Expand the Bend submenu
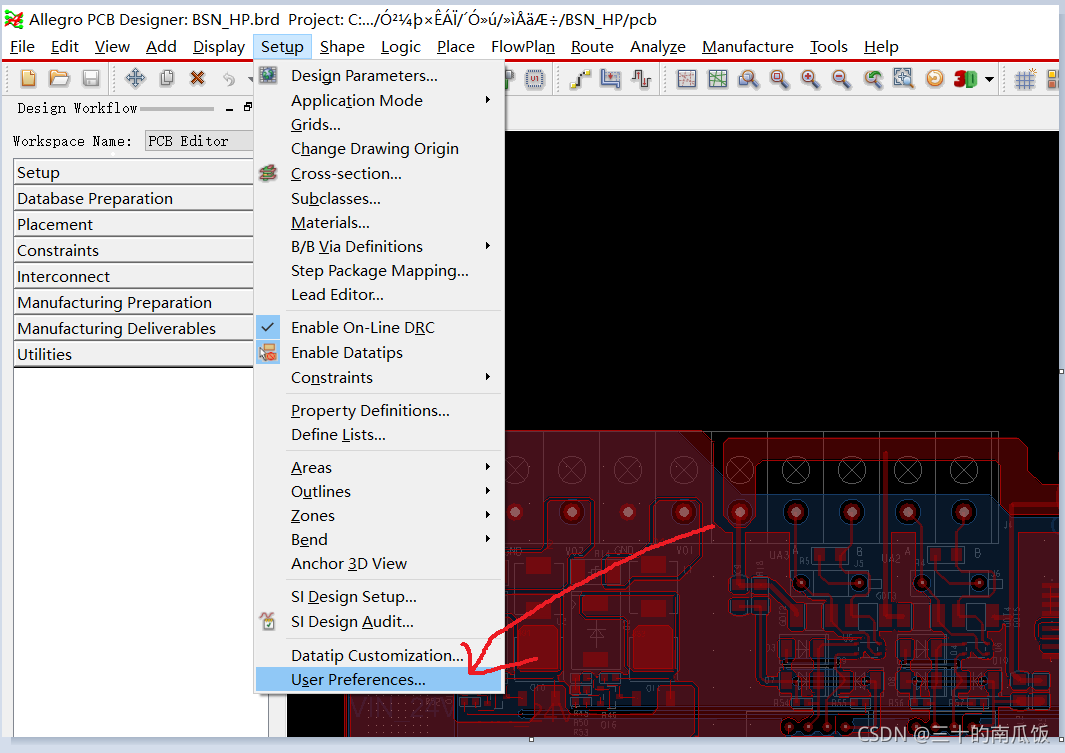The image size is (1065, 753). [488, 539]
